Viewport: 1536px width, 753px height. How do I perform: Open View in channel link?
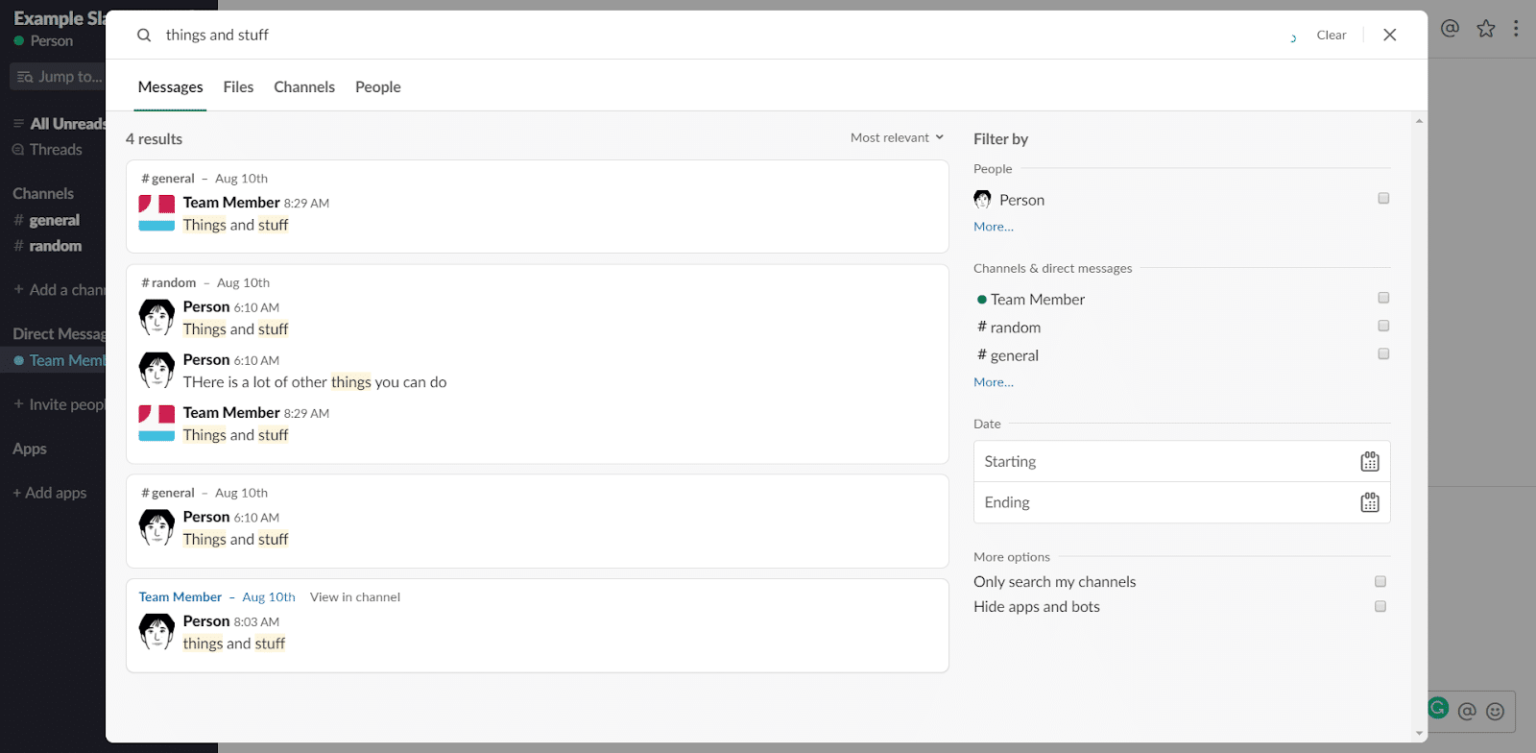pos(355,597)
